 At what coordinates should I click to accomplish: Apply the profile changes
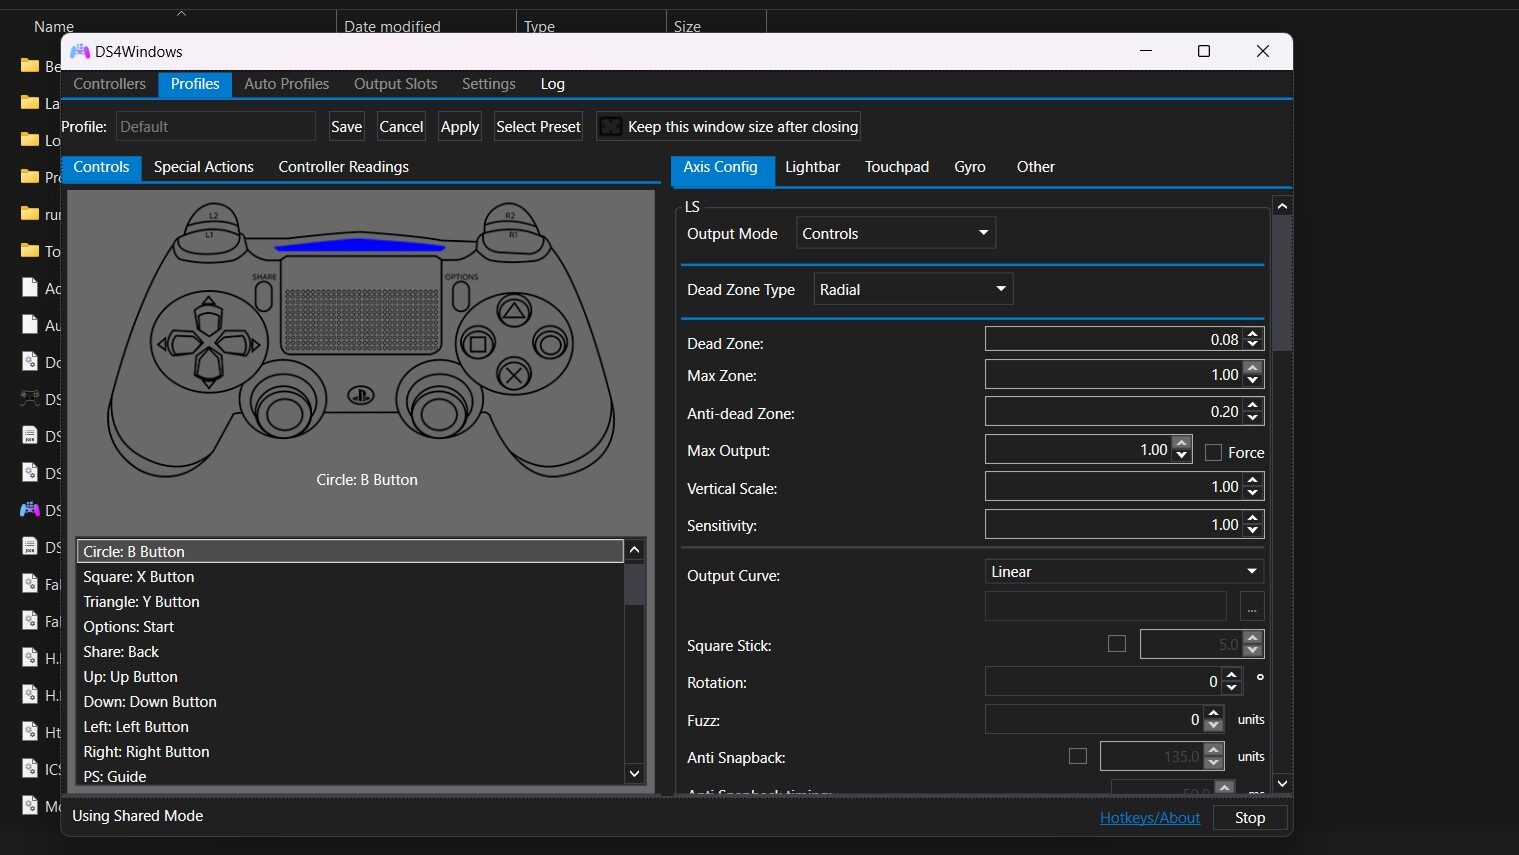point(460,127)
